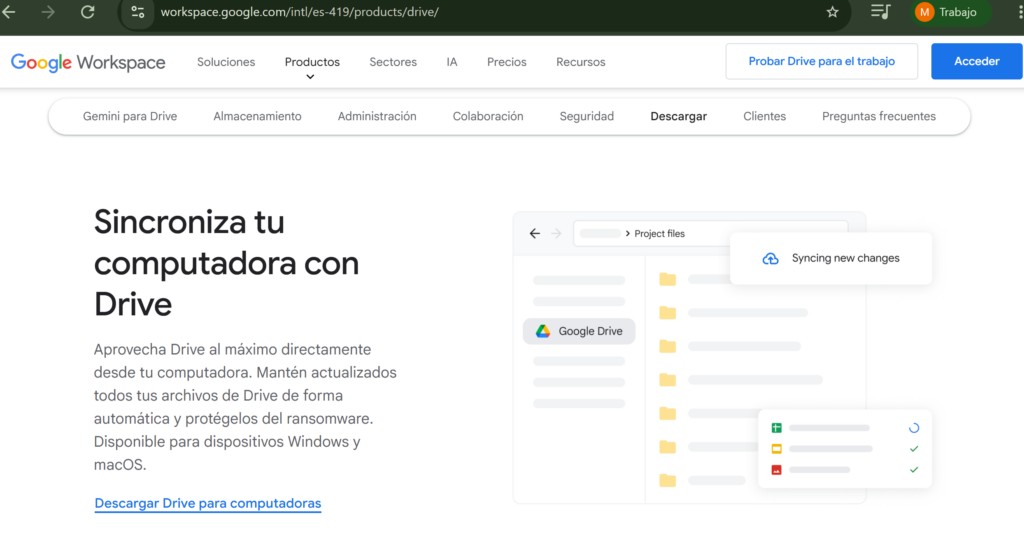Reload the page with refresh icon
This screenshot has height=534, width=1024.
tap(88, 12)
